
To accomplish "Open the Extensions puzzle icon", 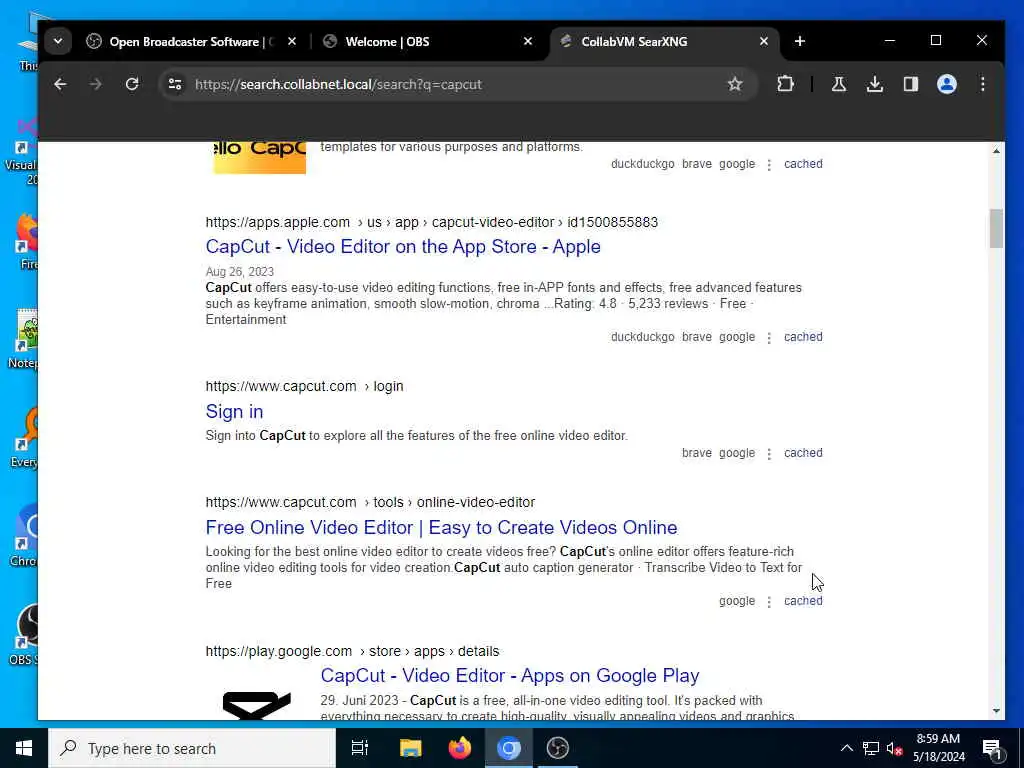I will pyautogui.click(x=786, y=84).
